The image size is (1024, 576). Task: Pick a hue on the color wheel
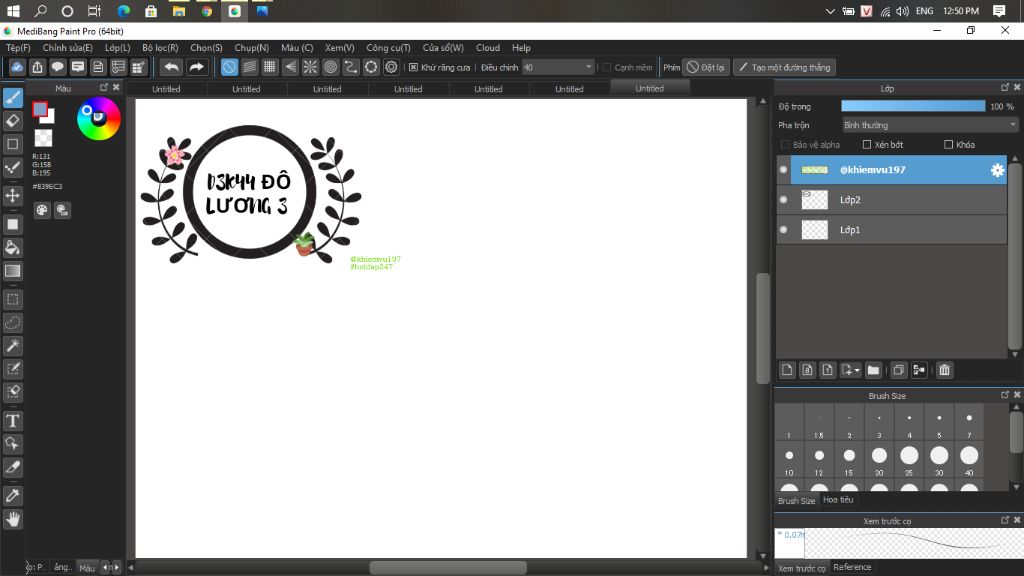pyautogui.click(x=99, y=118)
